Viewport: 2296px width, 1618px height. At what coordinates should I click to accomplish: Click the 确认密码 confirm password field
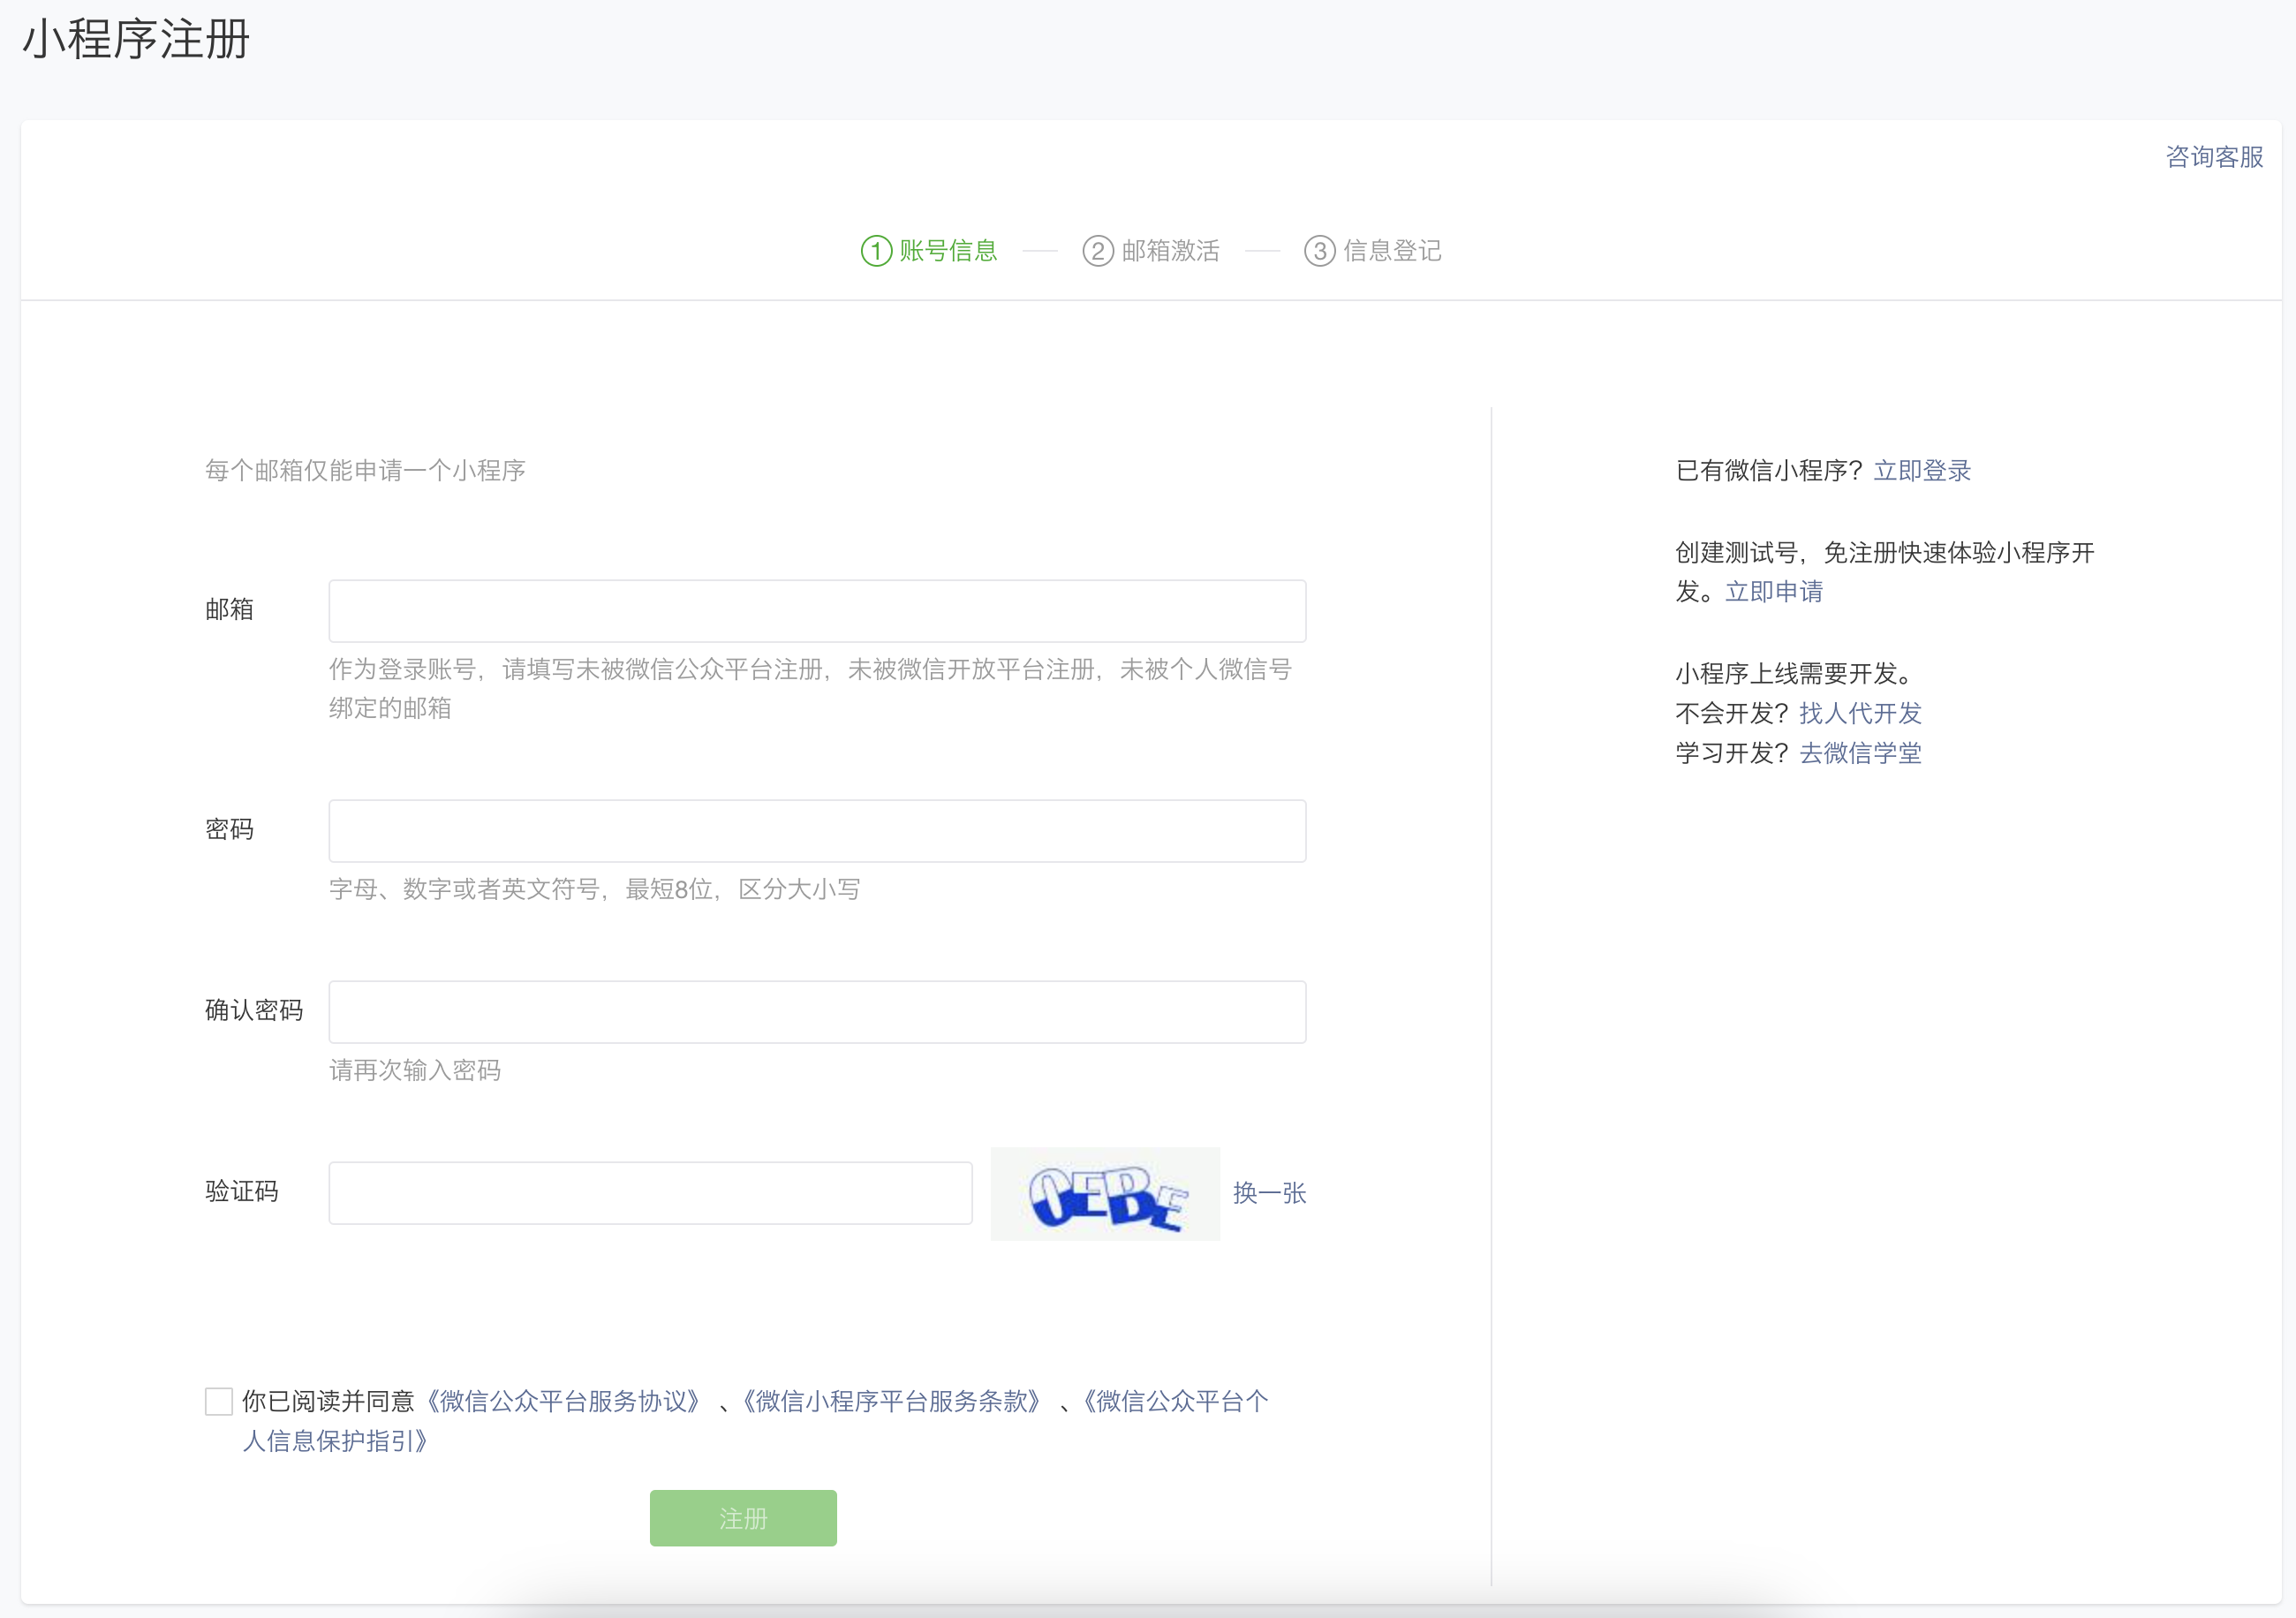pos(817,1011)
